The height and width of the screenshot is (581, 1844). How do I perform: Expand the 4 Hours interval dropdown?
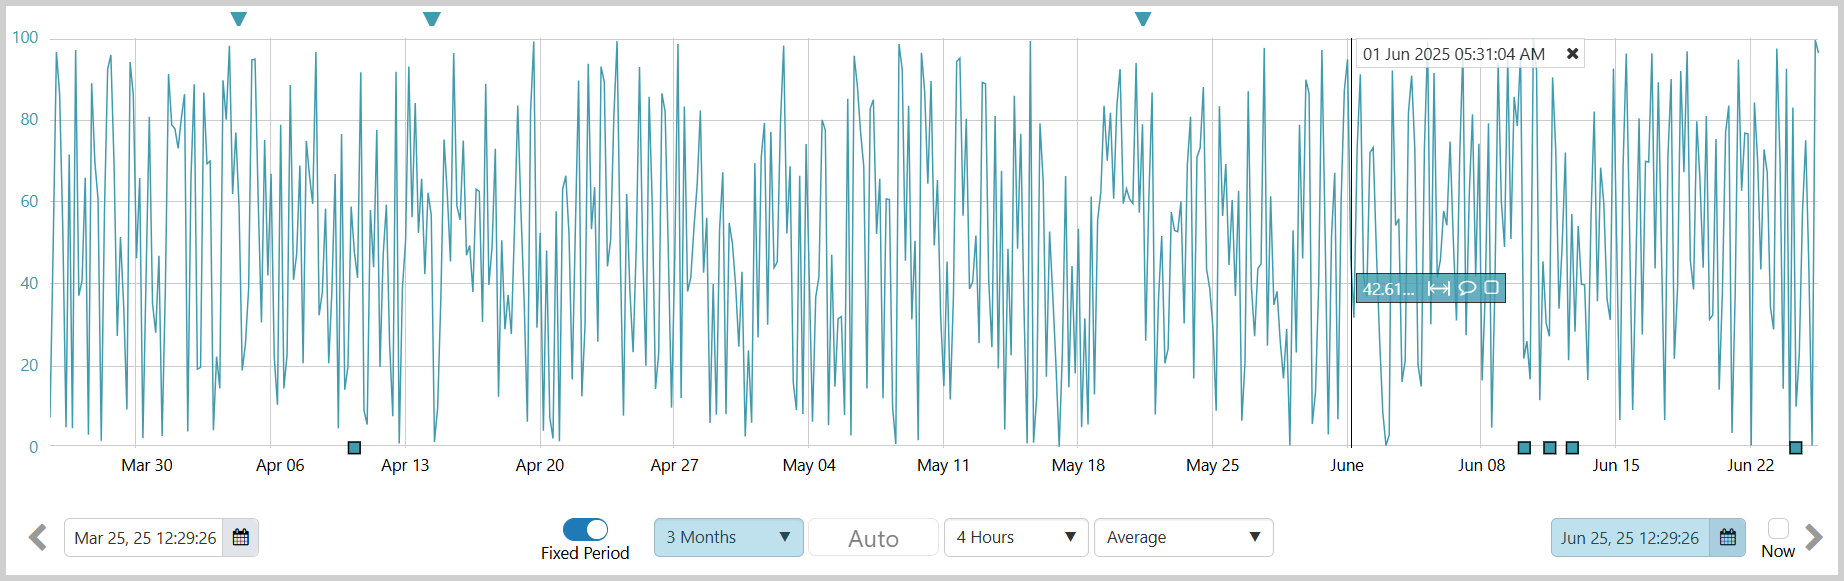point(1015,538)
